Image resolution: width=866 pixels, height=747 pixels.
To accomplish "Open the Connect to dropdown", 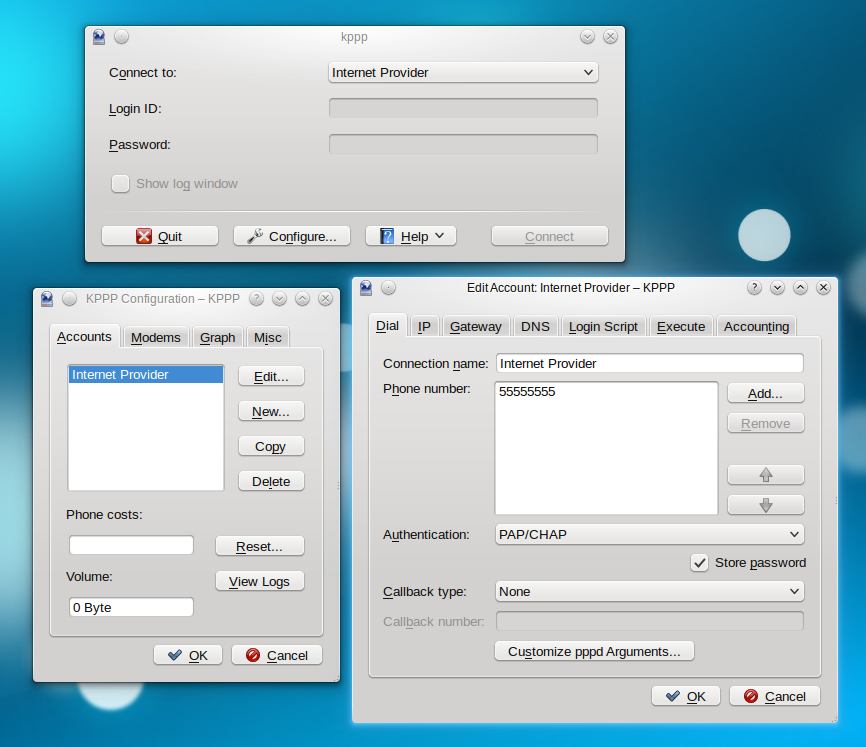I will point(463,72).
